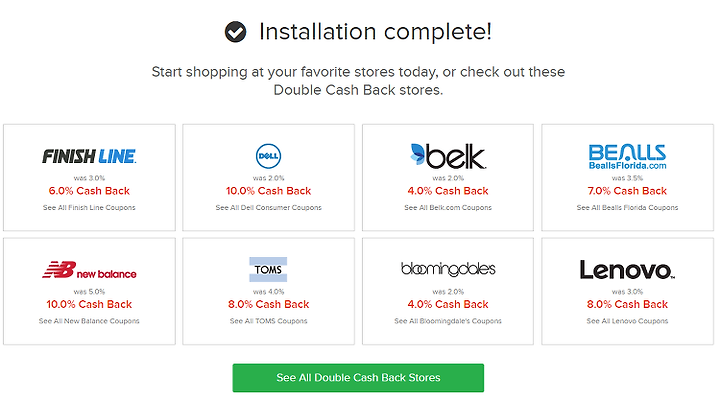Open See All Finish Line Coupons link
Screen dimensions: 720x400
point(89,208)
